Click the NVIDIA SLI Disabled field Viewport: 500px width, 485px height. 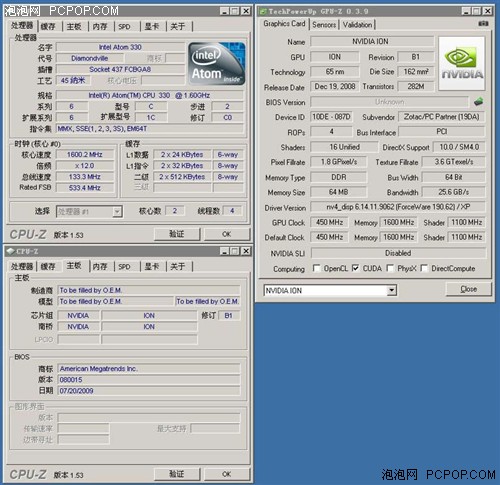coord(398,253)
